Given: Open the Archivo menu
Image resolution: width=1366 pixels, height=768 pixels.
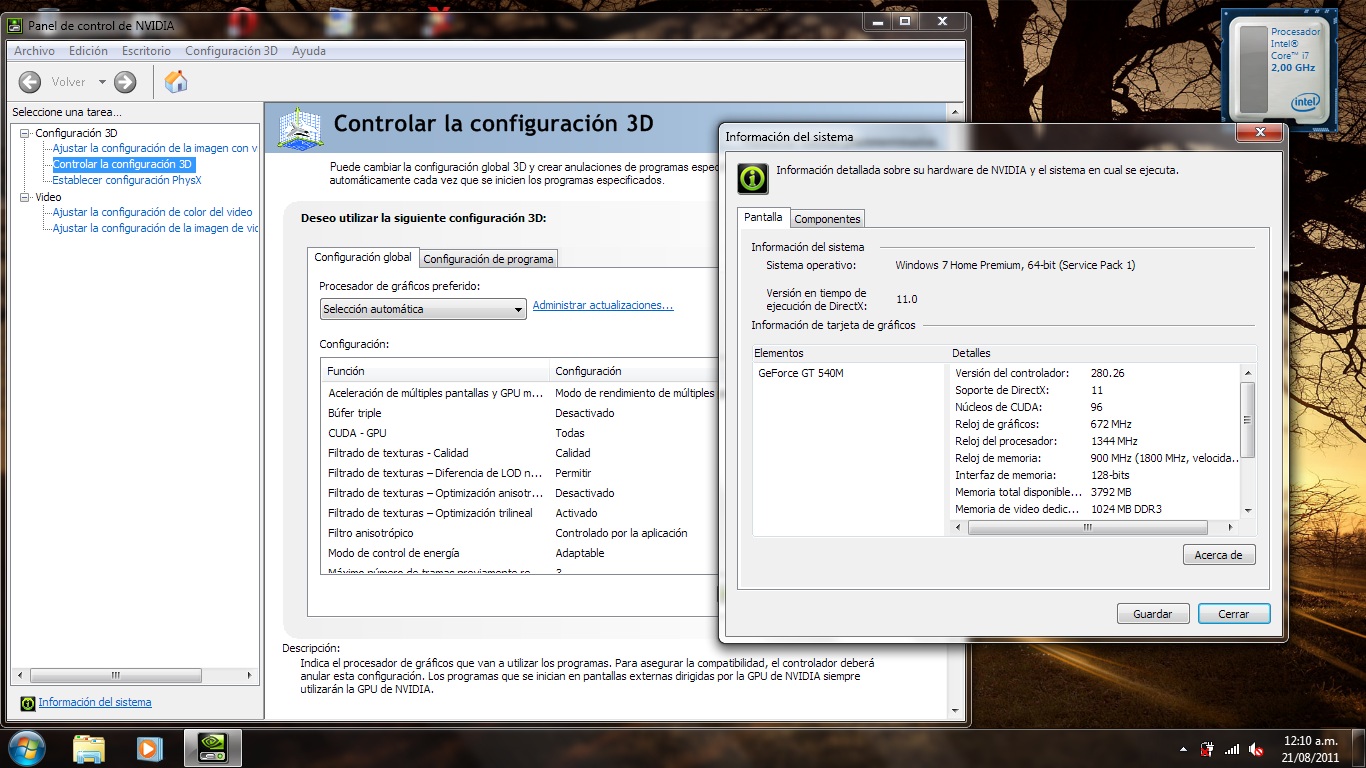Looking at the screenshot, I should (34, 51).
